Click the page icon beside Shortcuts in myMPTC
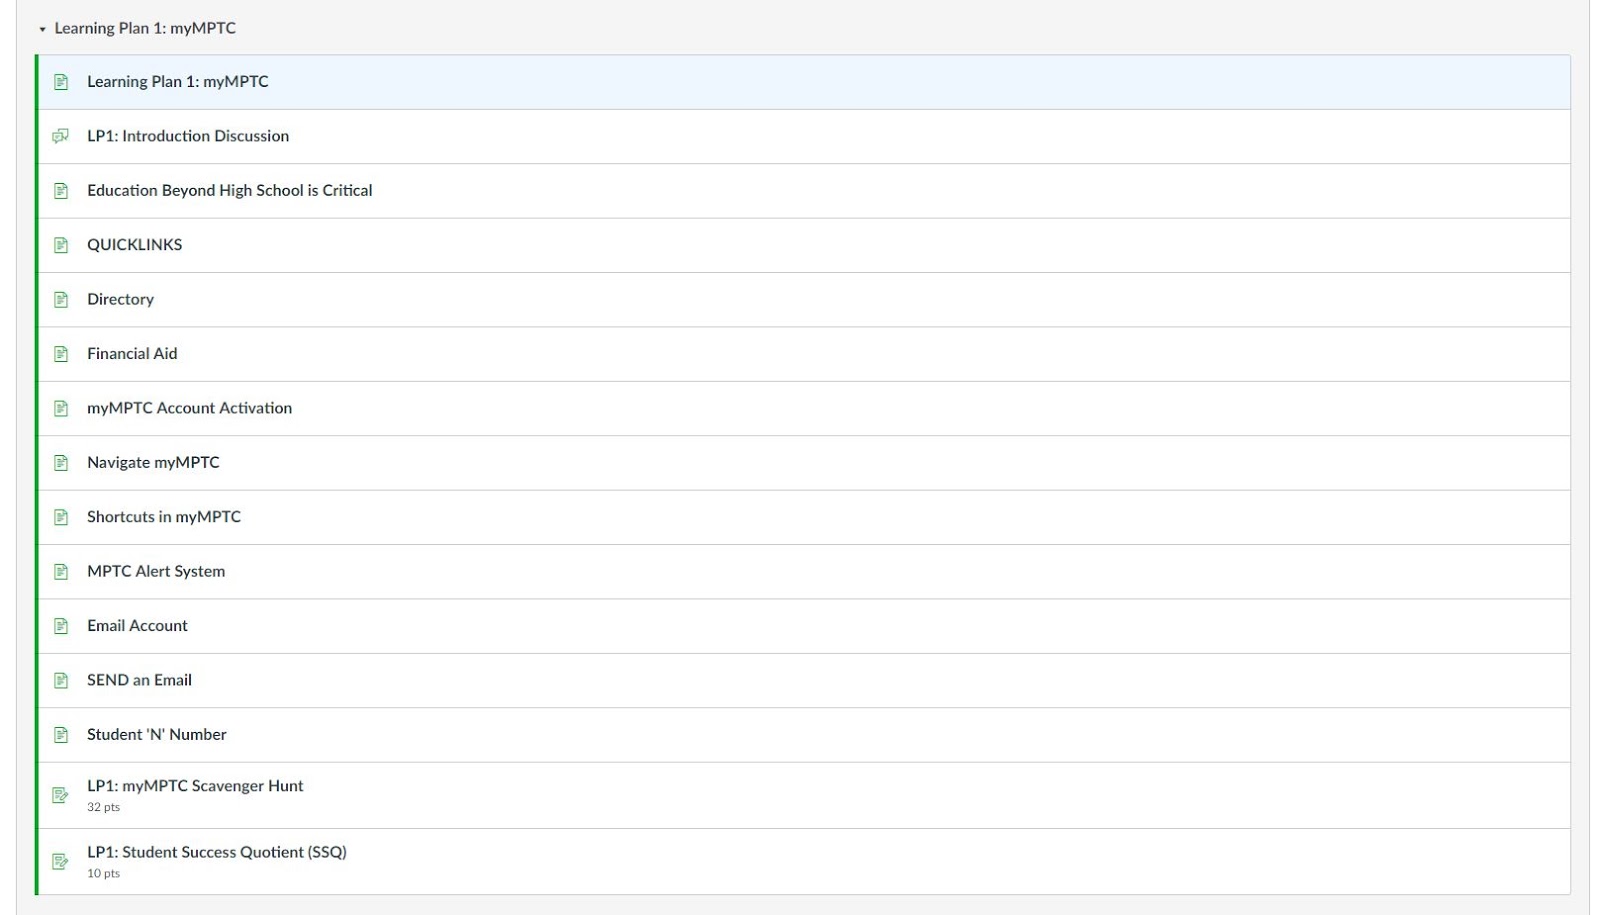 pos(61,517)
